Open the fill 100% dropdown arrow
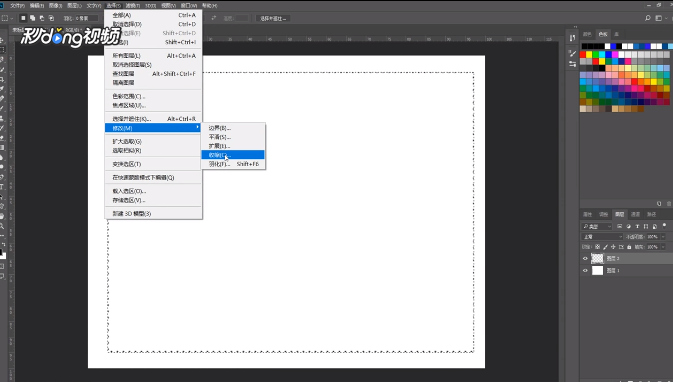 coord(663,247)
